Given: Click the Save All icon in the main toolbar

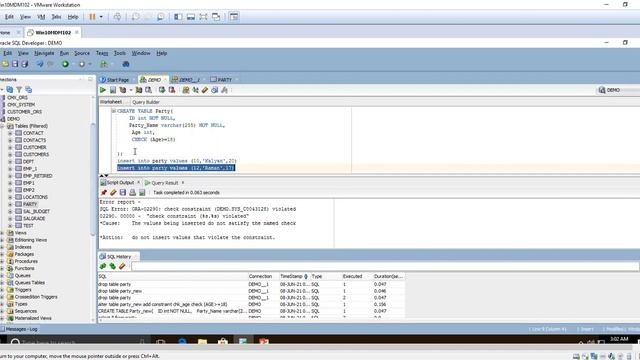Looking at the screenshot, I should (25, 64).
